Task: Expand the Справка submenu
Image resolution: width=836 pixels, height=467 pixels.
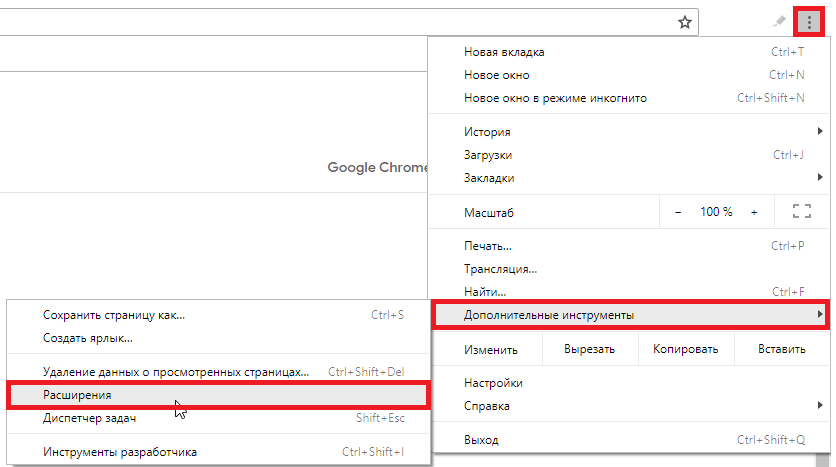Action: [x=630, y=406]
